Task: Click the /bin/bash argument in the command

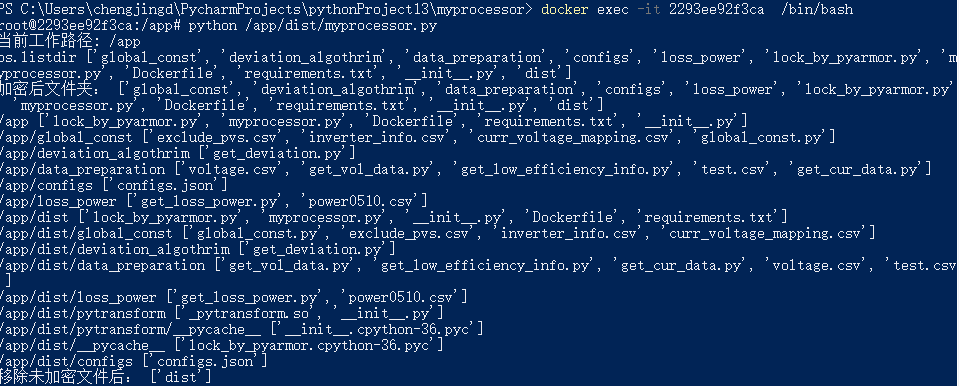Action: click(x=817, y=9)
